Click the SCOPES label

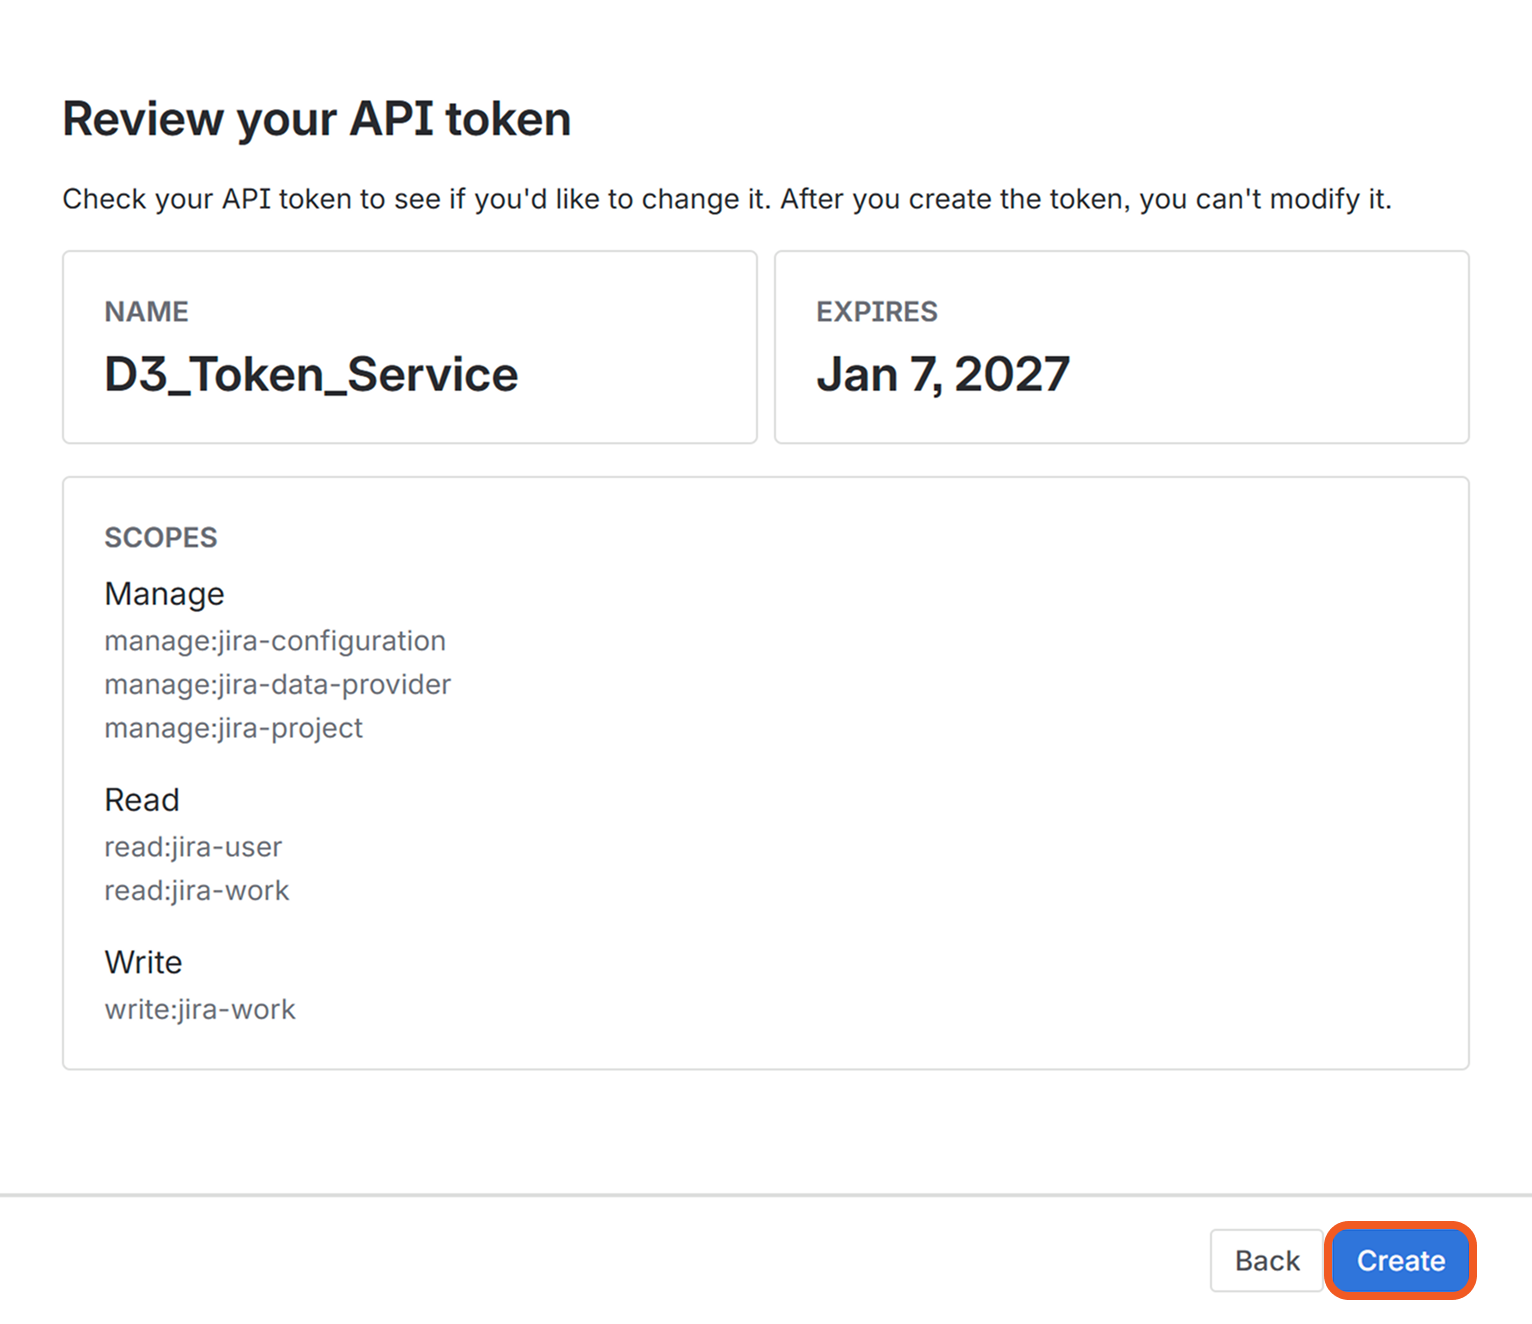pos(161,537)
